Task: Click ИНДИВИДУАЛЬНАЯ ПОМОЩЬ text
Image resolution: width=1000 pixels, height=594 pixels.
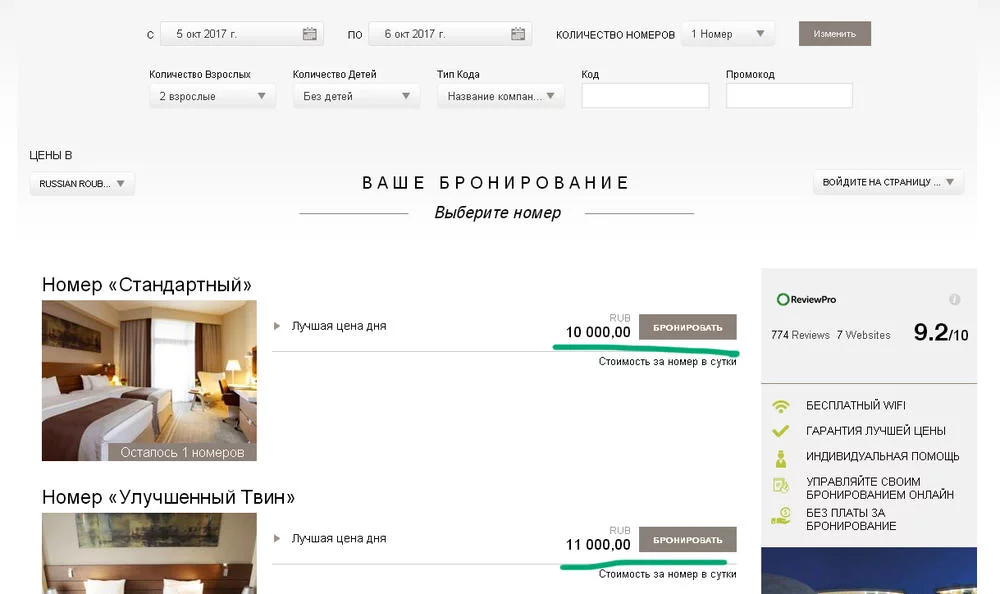Action: (x=883, y=456)
